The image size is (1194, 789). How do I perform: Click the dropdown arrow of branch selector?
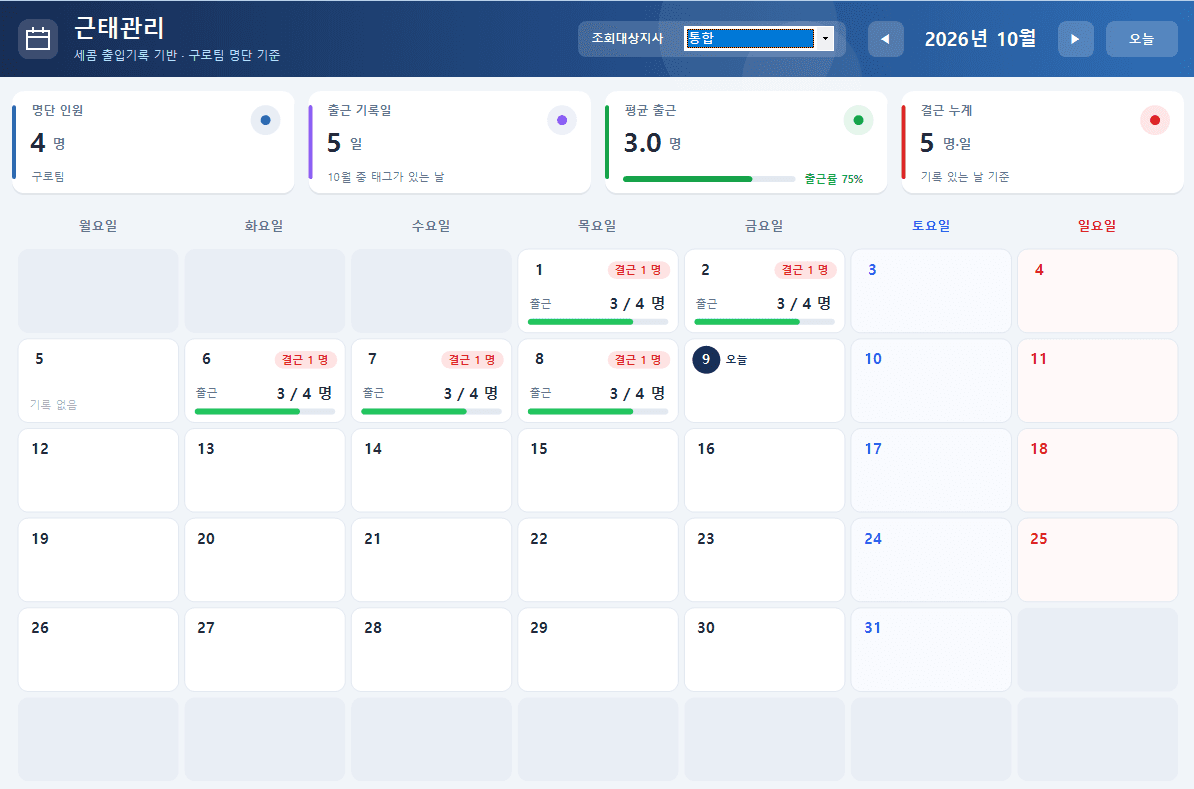click(x=825, y=38)
